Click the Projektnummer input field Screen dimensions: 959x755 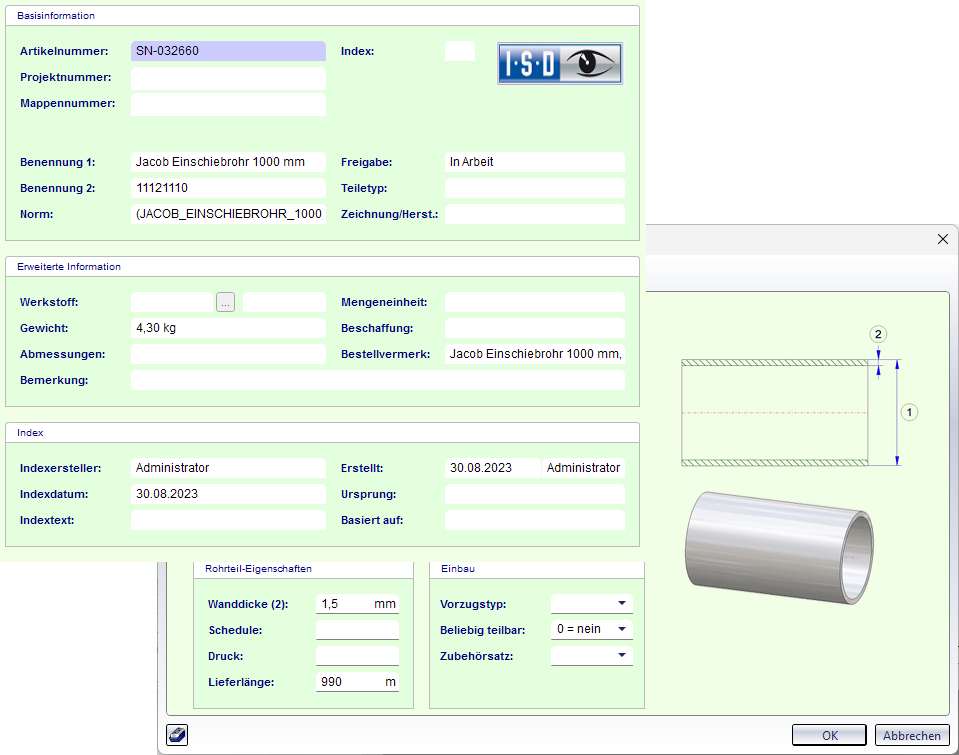pos(228,77)
